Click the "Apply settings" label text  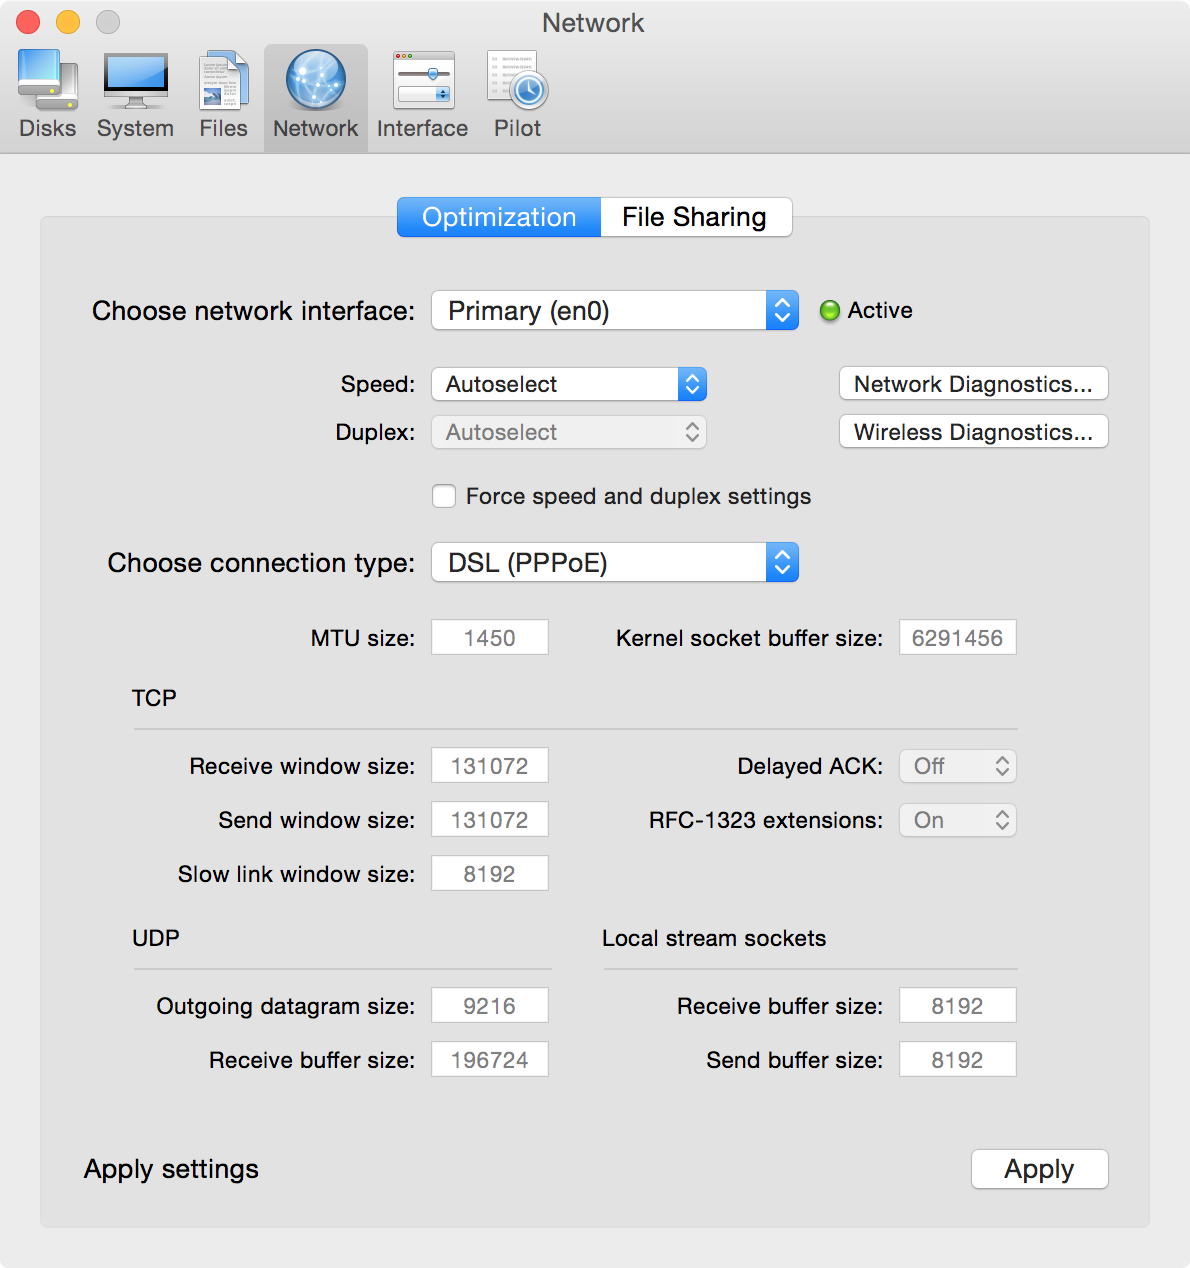click(x=171, y=1169)
